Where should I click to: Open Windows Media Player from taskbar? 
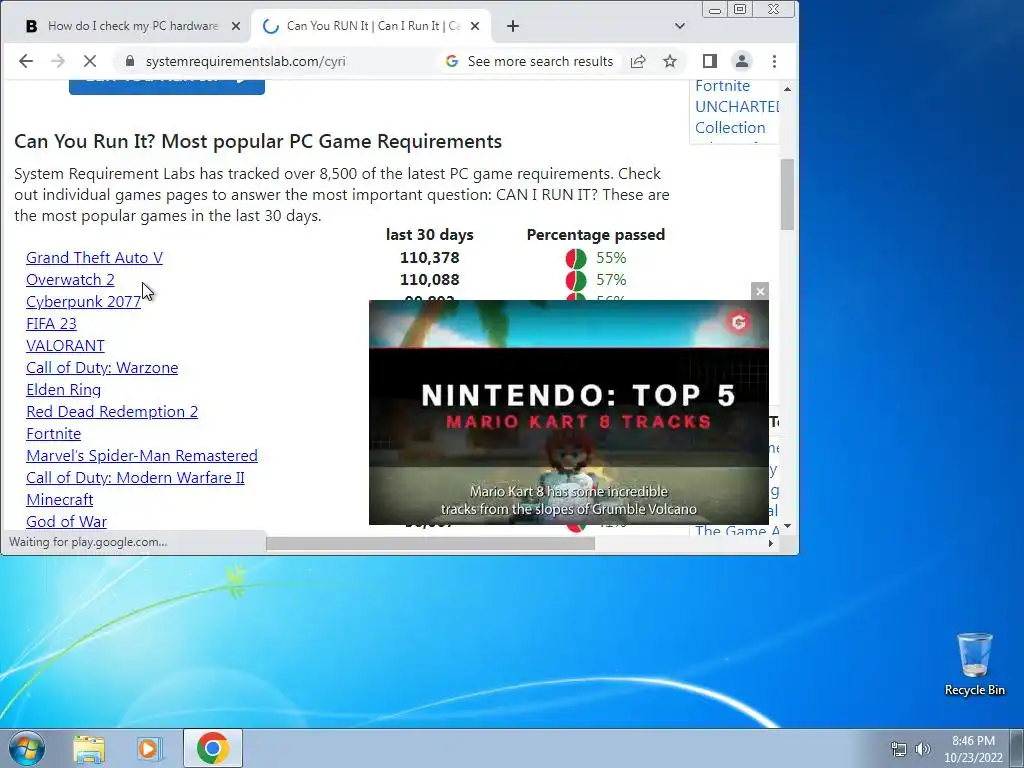149,749
